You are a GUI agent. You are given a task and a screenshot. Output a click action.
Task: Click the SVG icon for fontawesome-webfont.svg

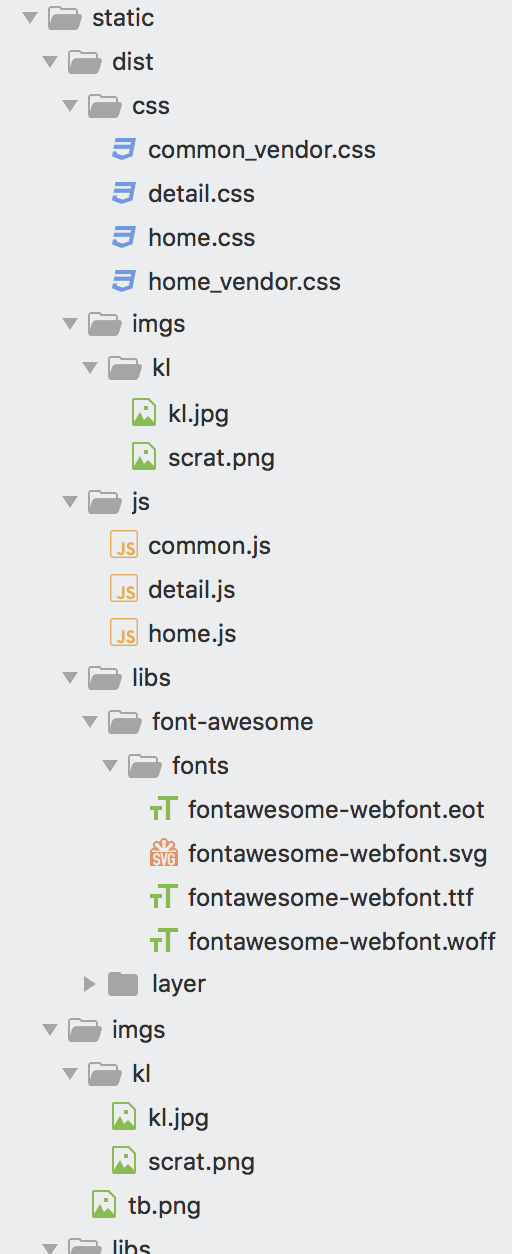point(163,854)
